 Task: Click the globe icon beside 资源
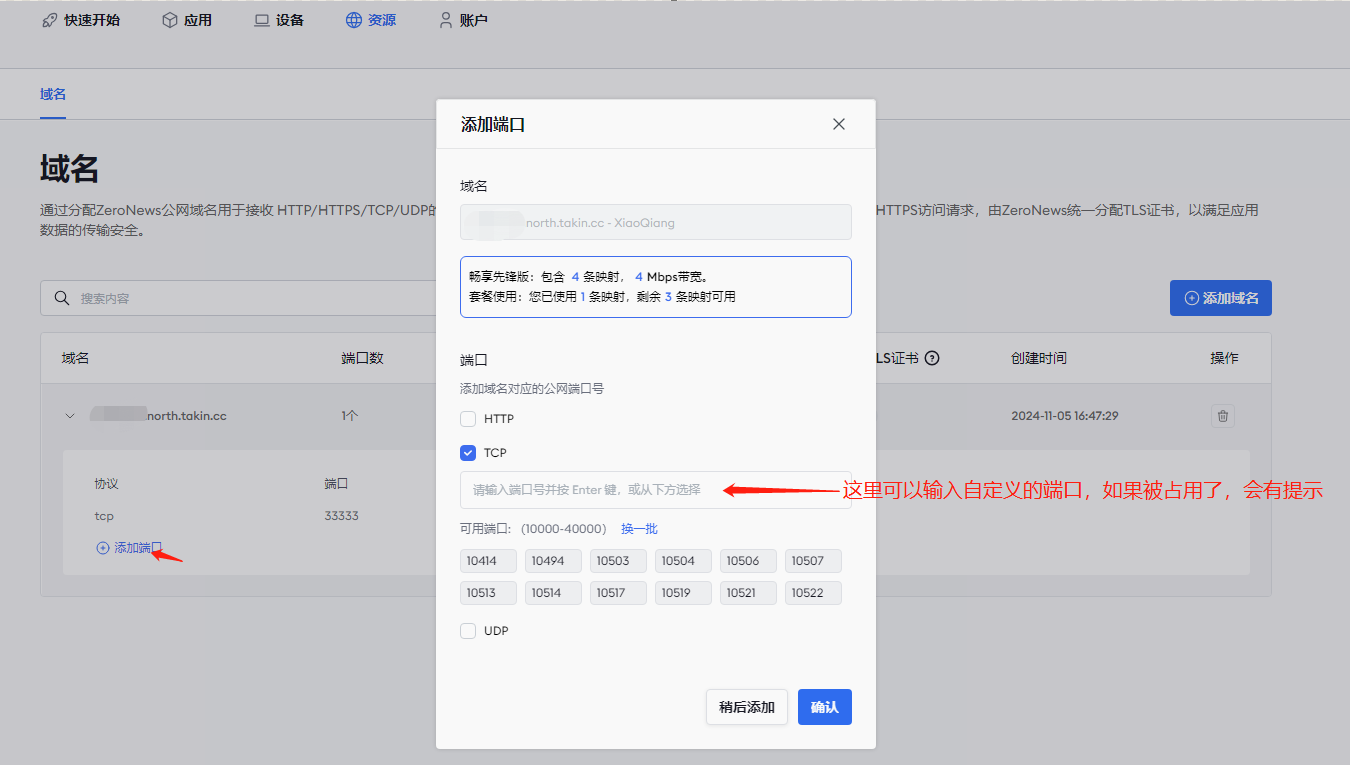(x=354, y=20)
